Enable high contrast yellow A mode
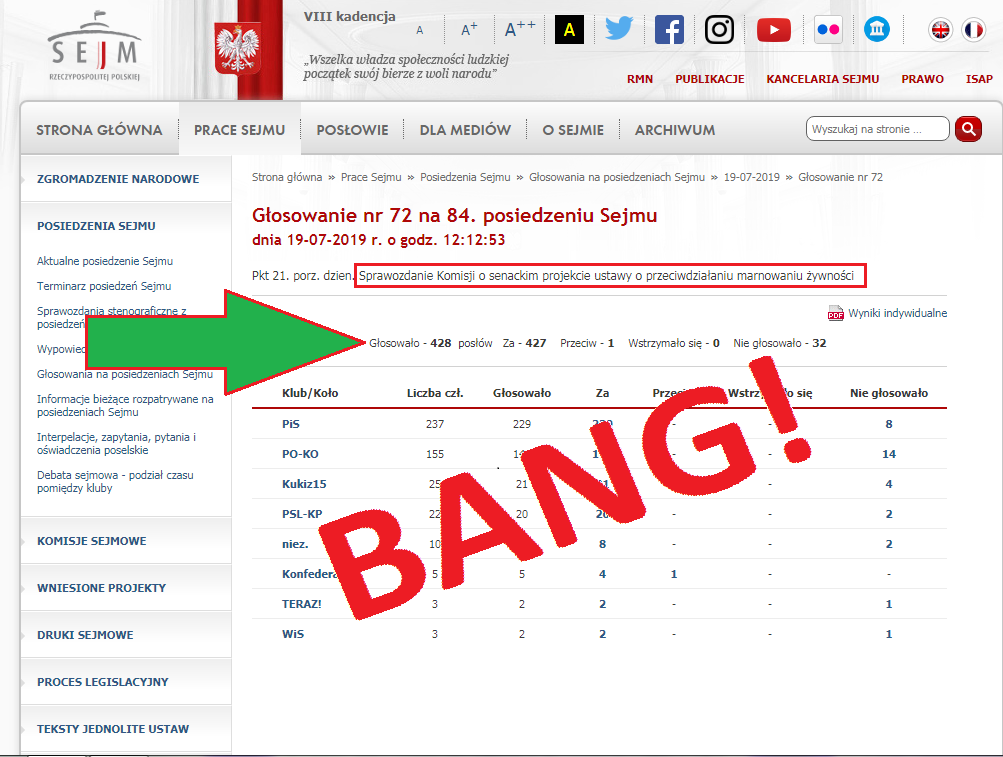 pos(569,30)
